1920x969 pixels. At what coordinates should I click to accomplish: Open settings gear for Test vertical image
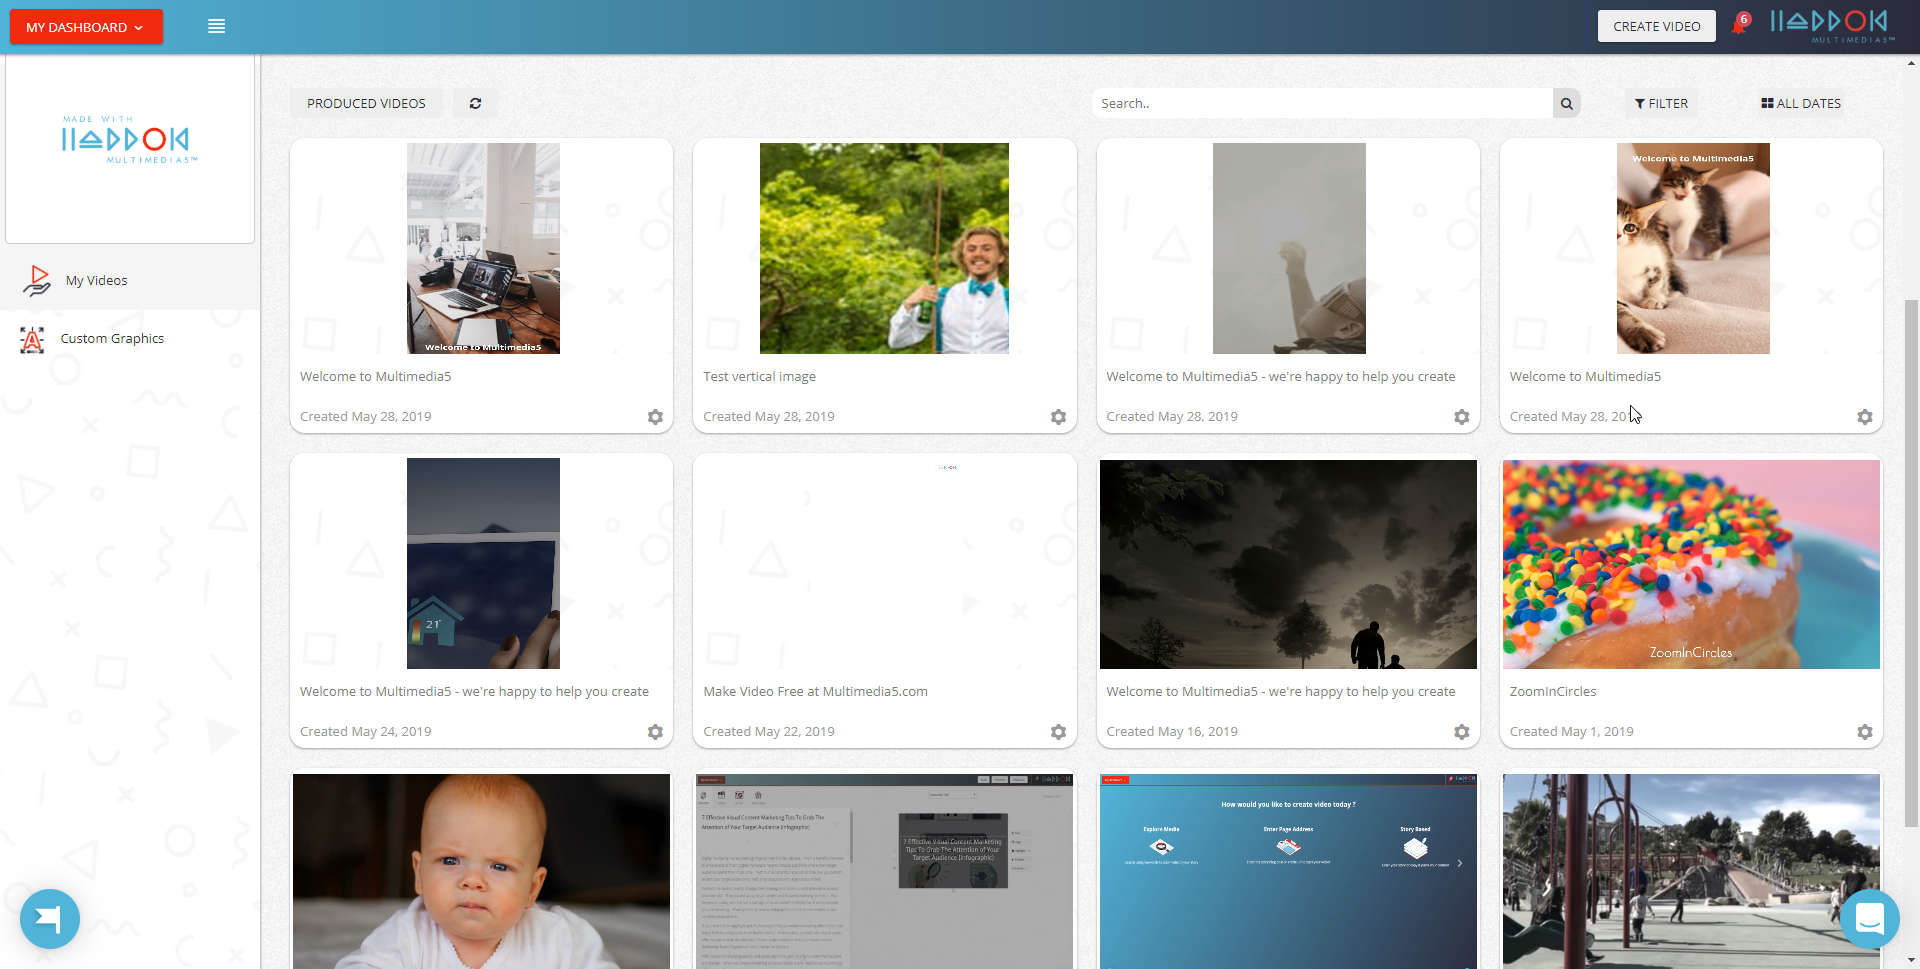(x=1058, y=417)
